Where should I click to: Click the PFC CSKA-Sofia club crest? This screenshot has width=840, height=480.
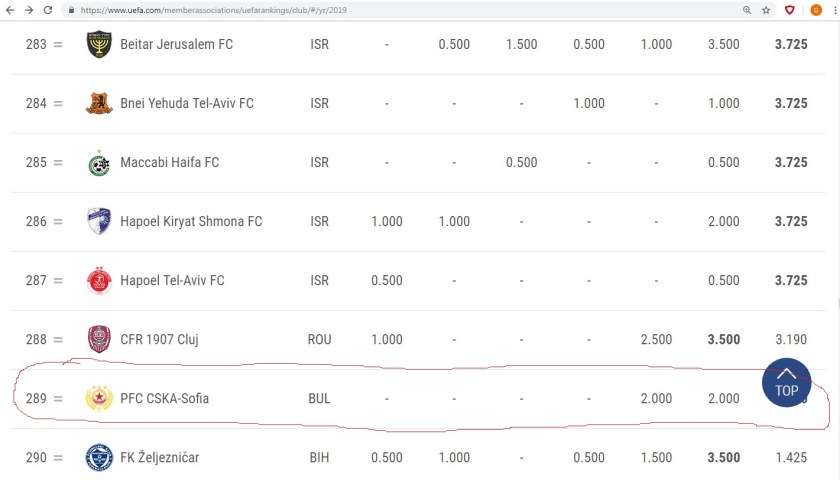[x=99, y=398]
